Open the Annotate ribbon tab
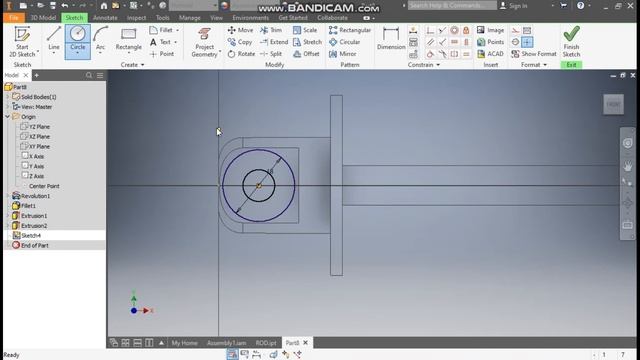 105,18
